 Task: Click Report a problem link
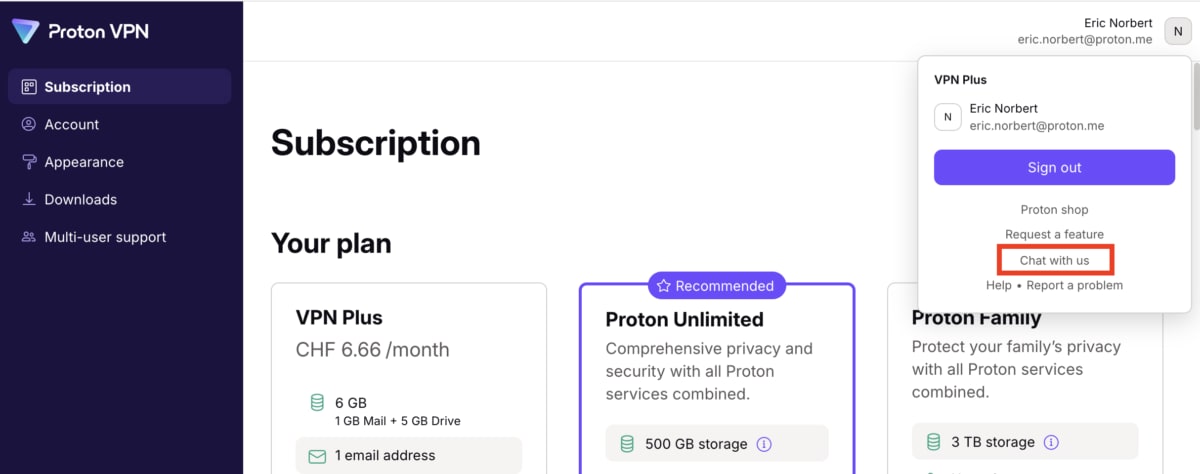tap(1074, 286)
